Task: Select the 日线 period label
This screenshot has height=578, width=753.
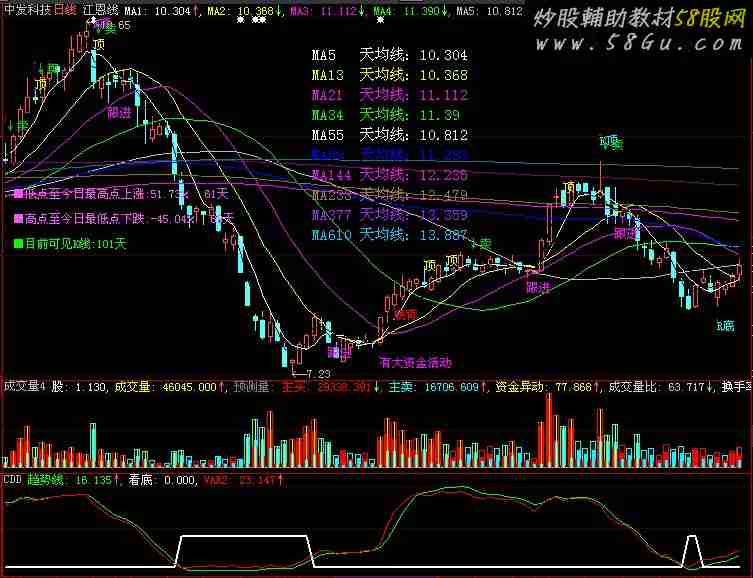Action: tap(65, 10)
